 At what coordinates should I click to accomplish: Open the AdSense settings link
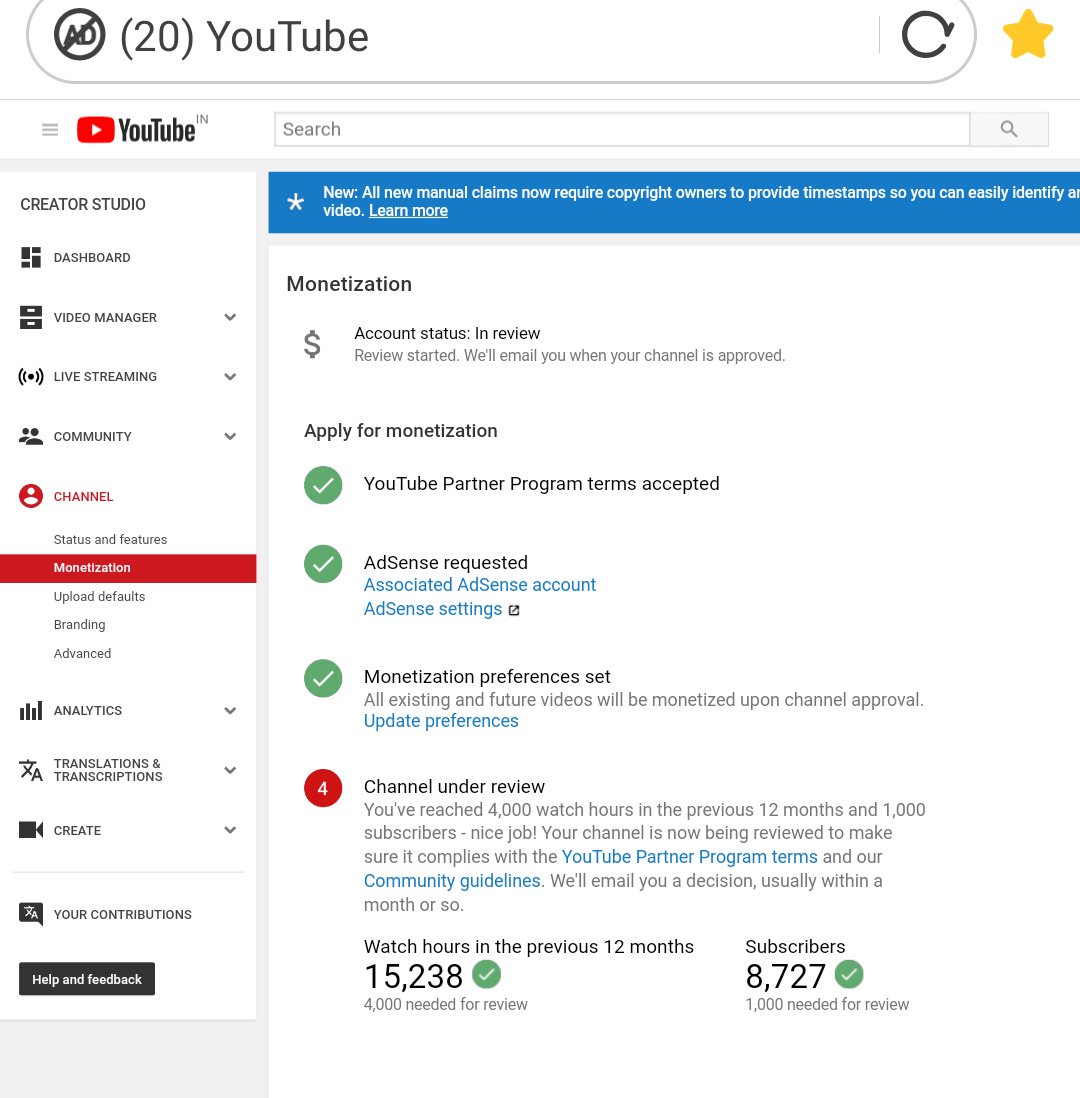pos(433,609)
